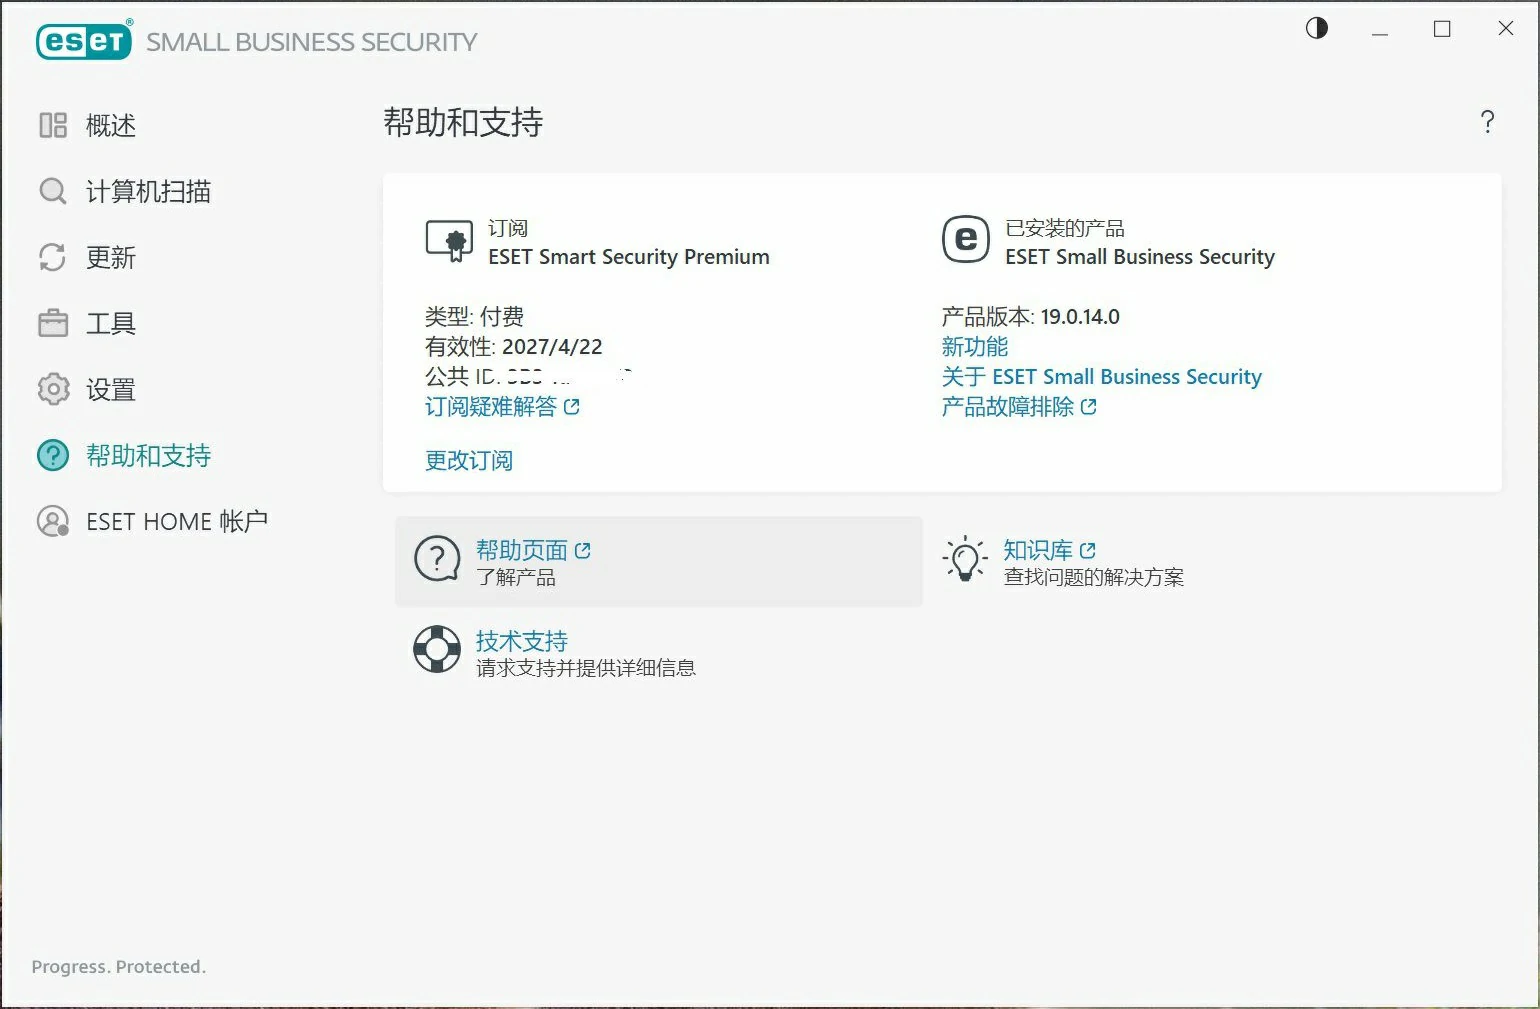1540x1009 pixels.
Task: Toggle the dark/light contrast theme icon
Action: pyautogui.click(x=1317, y=28)
